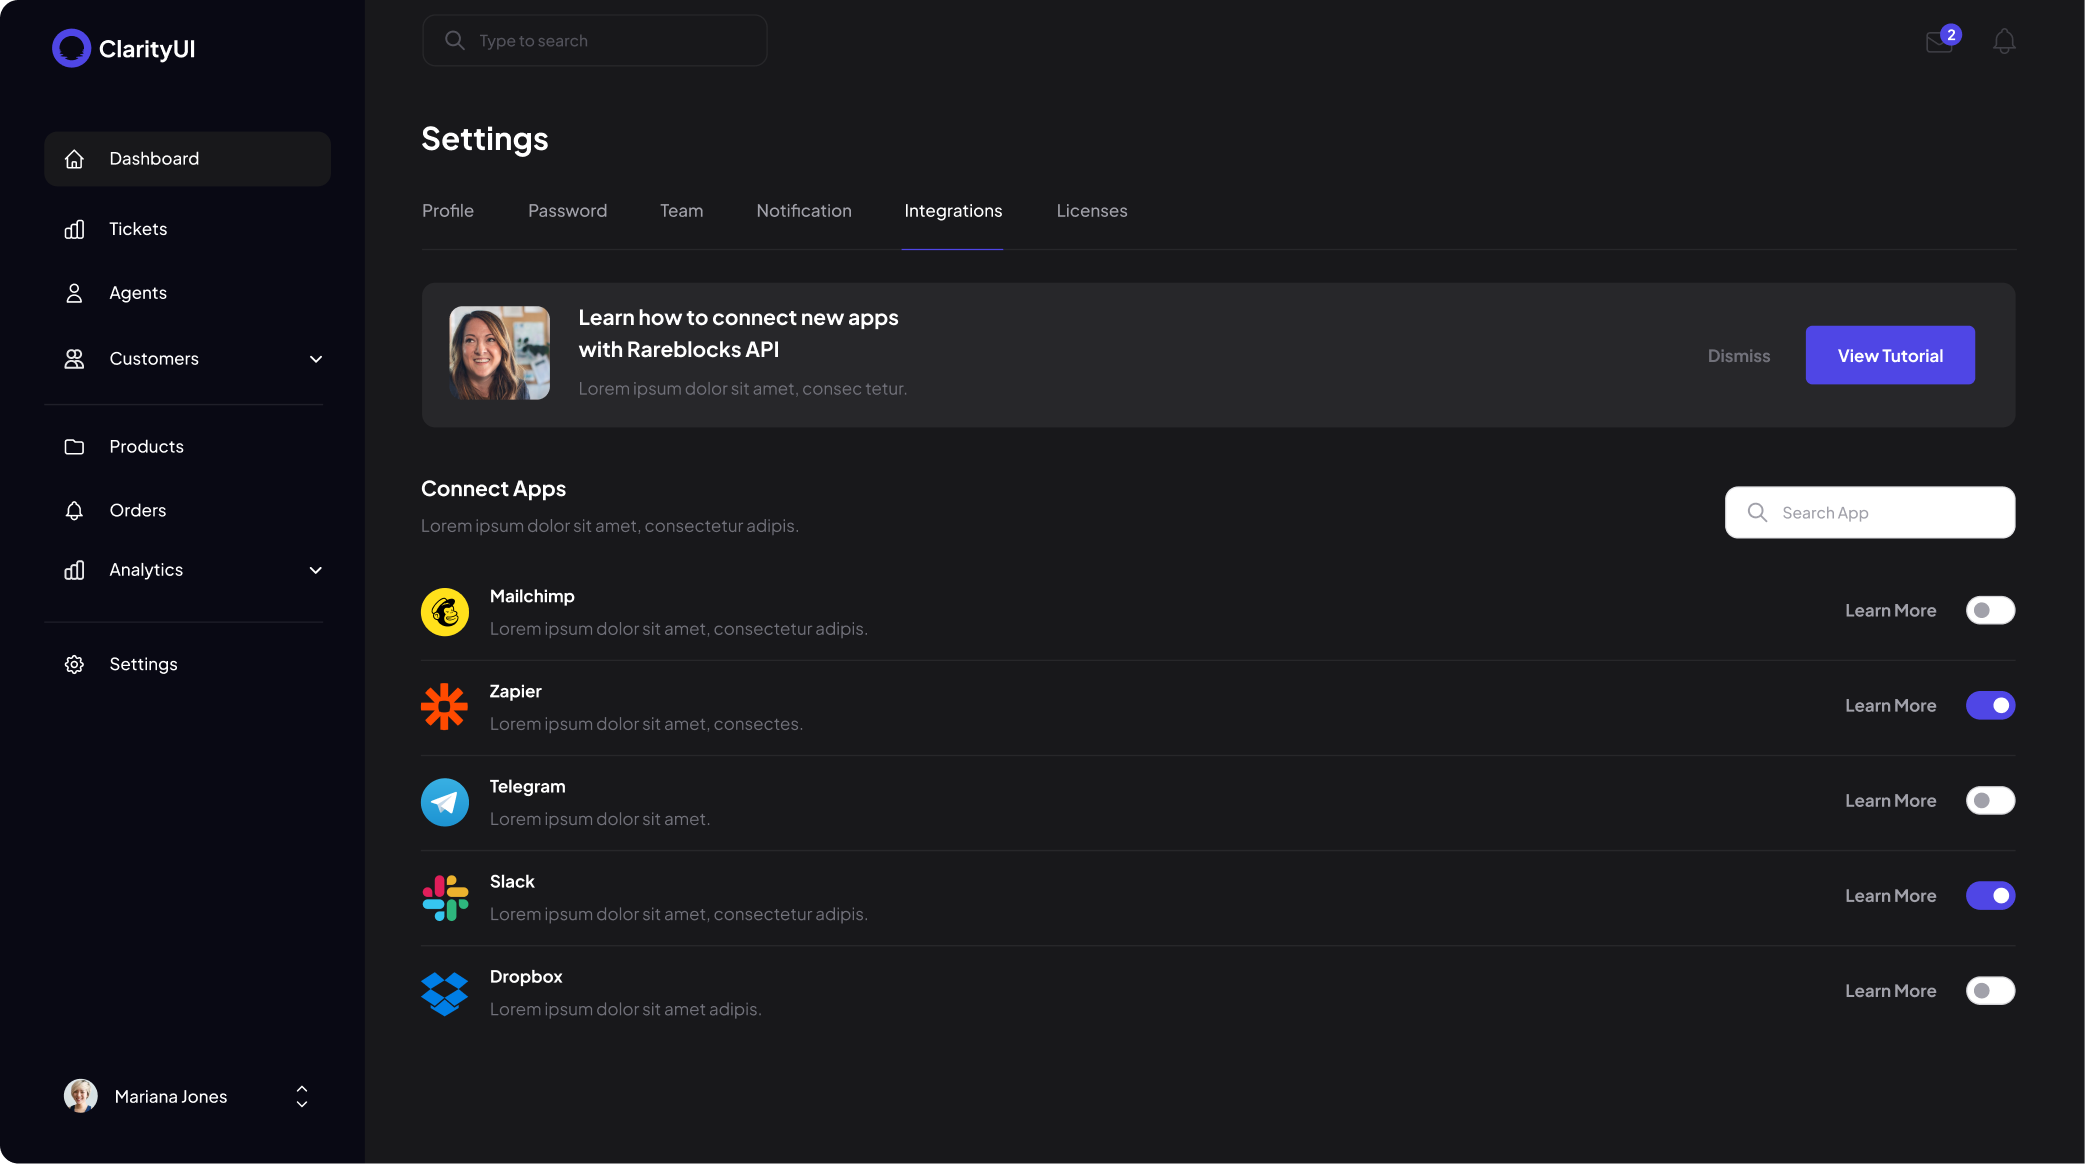Screen dimensions: 2085x1164
Task: Enable the Telegram integration toggle
Action: (x=1990, y=801)
